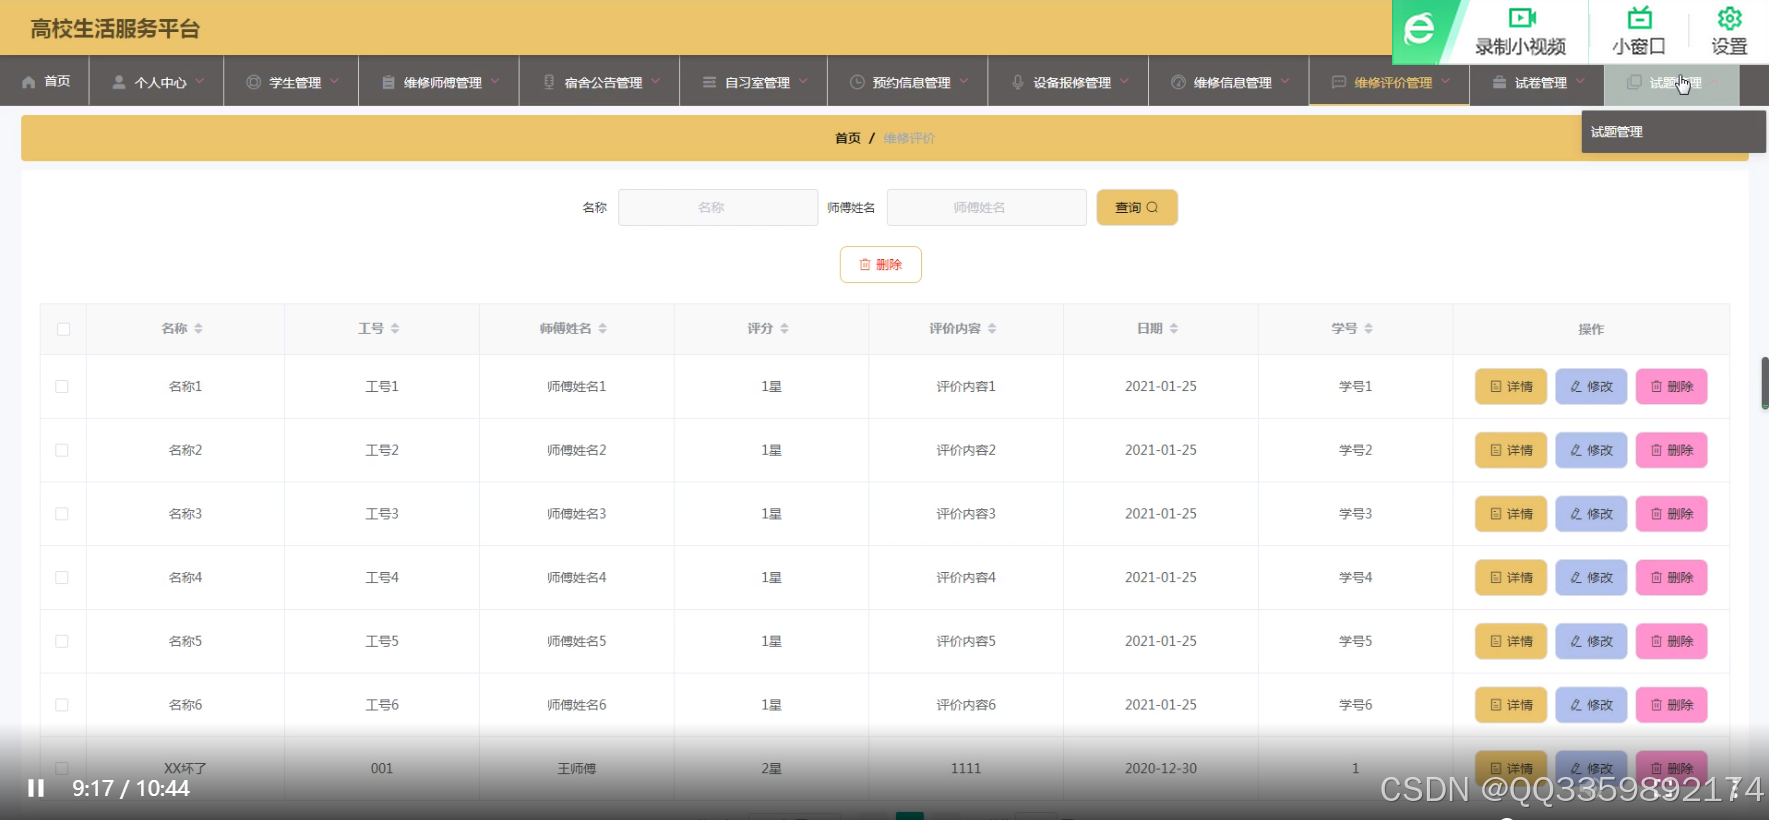Click the page vertical scrollbar thumb

[1765, 383]
